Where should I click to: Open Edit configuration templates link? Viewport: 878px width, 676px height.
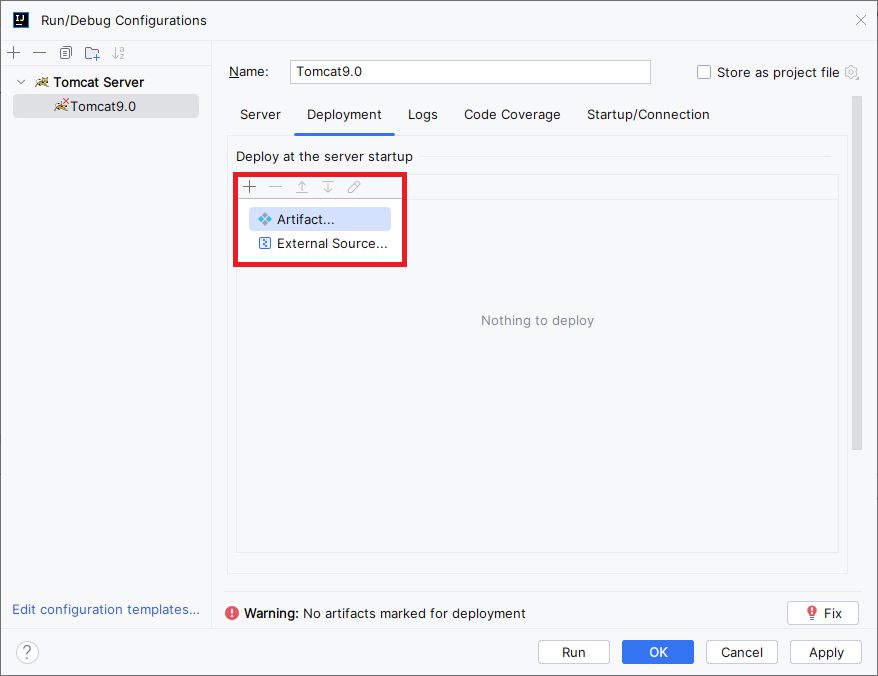[106, 609]
